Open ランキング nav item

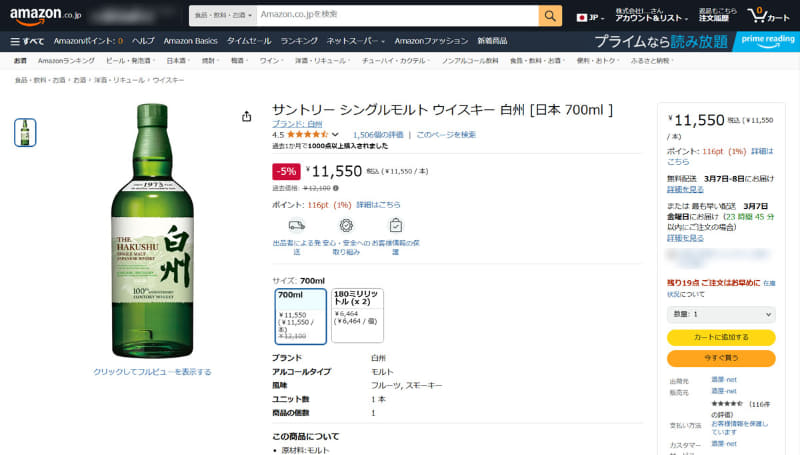299,41
